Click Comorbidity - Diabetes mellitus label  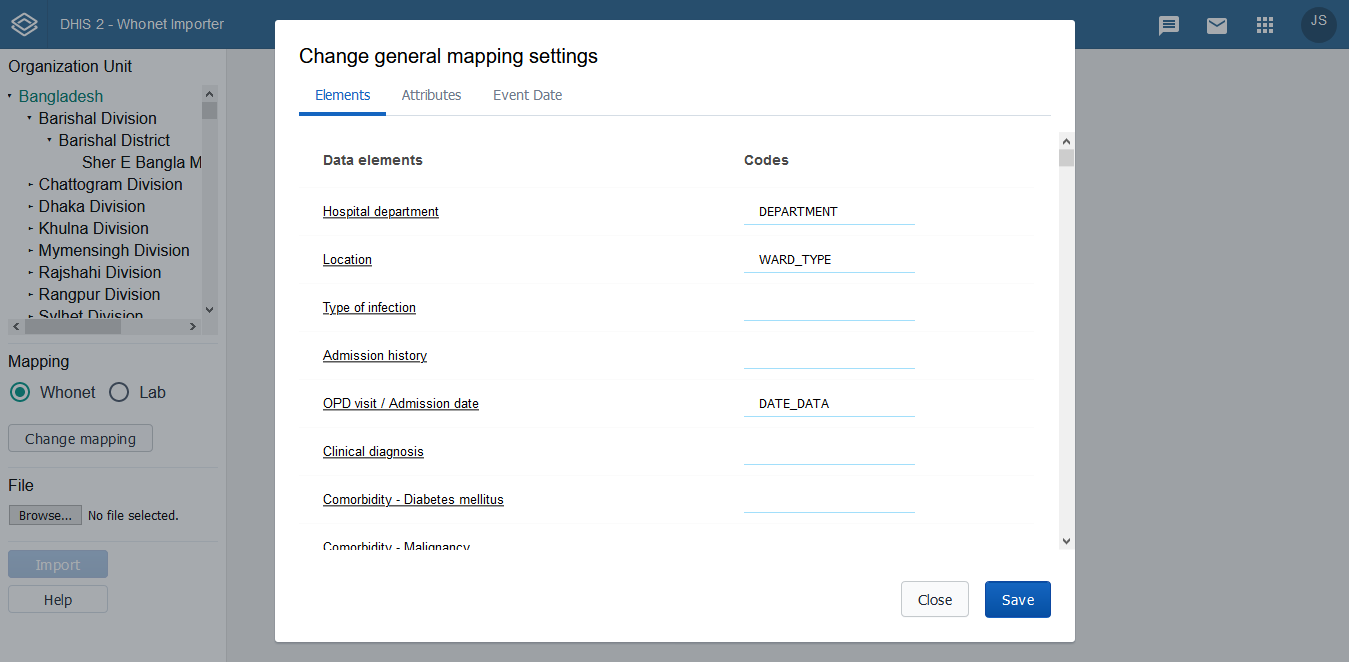coord(413,500)
